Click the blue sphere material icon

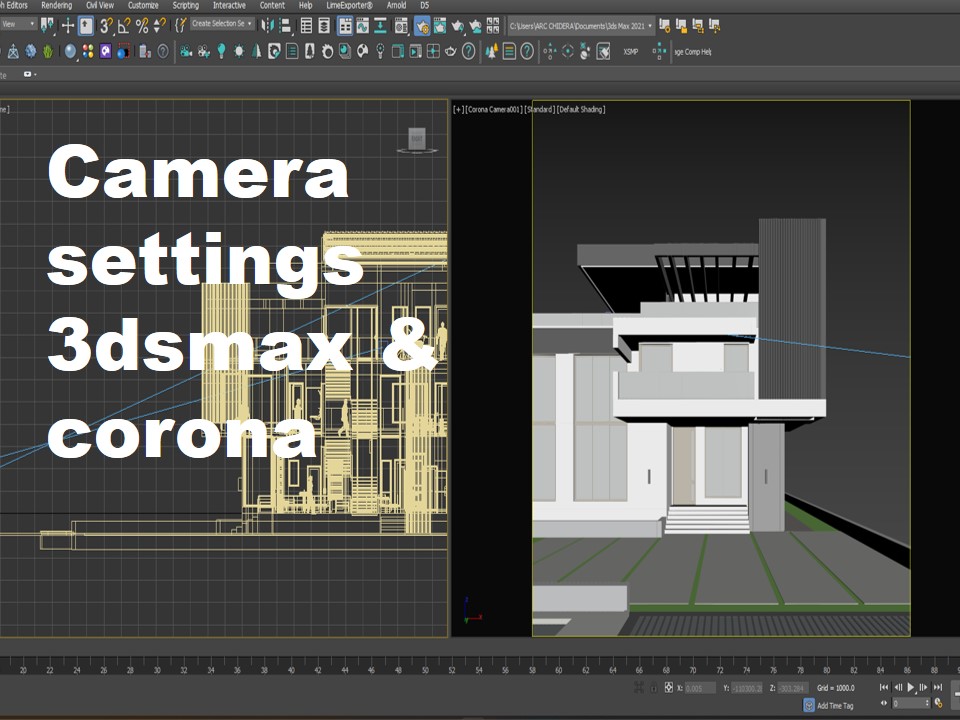click(x=70, y=52)
